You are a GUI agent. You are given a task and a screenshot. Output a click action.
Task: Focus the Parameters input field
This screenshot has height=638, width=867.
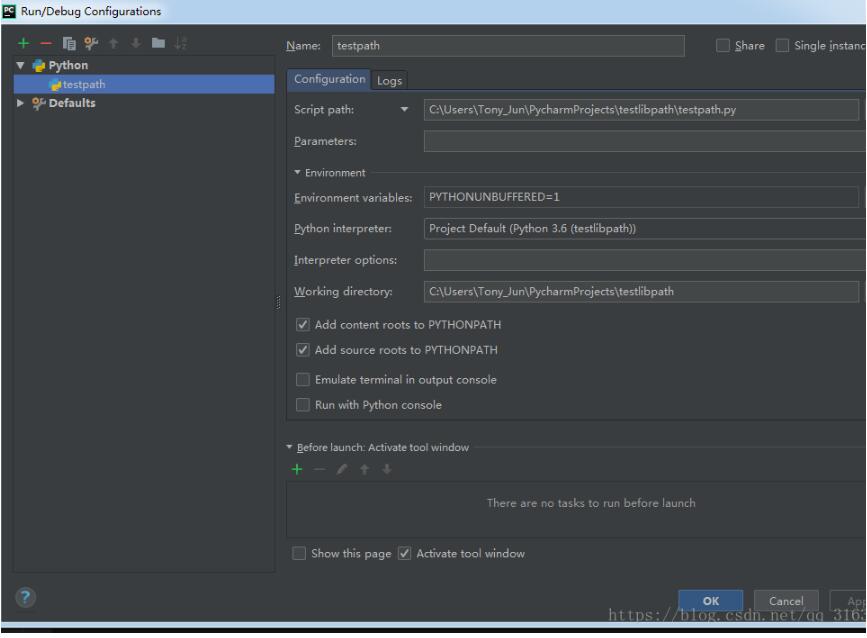[644, 141]
